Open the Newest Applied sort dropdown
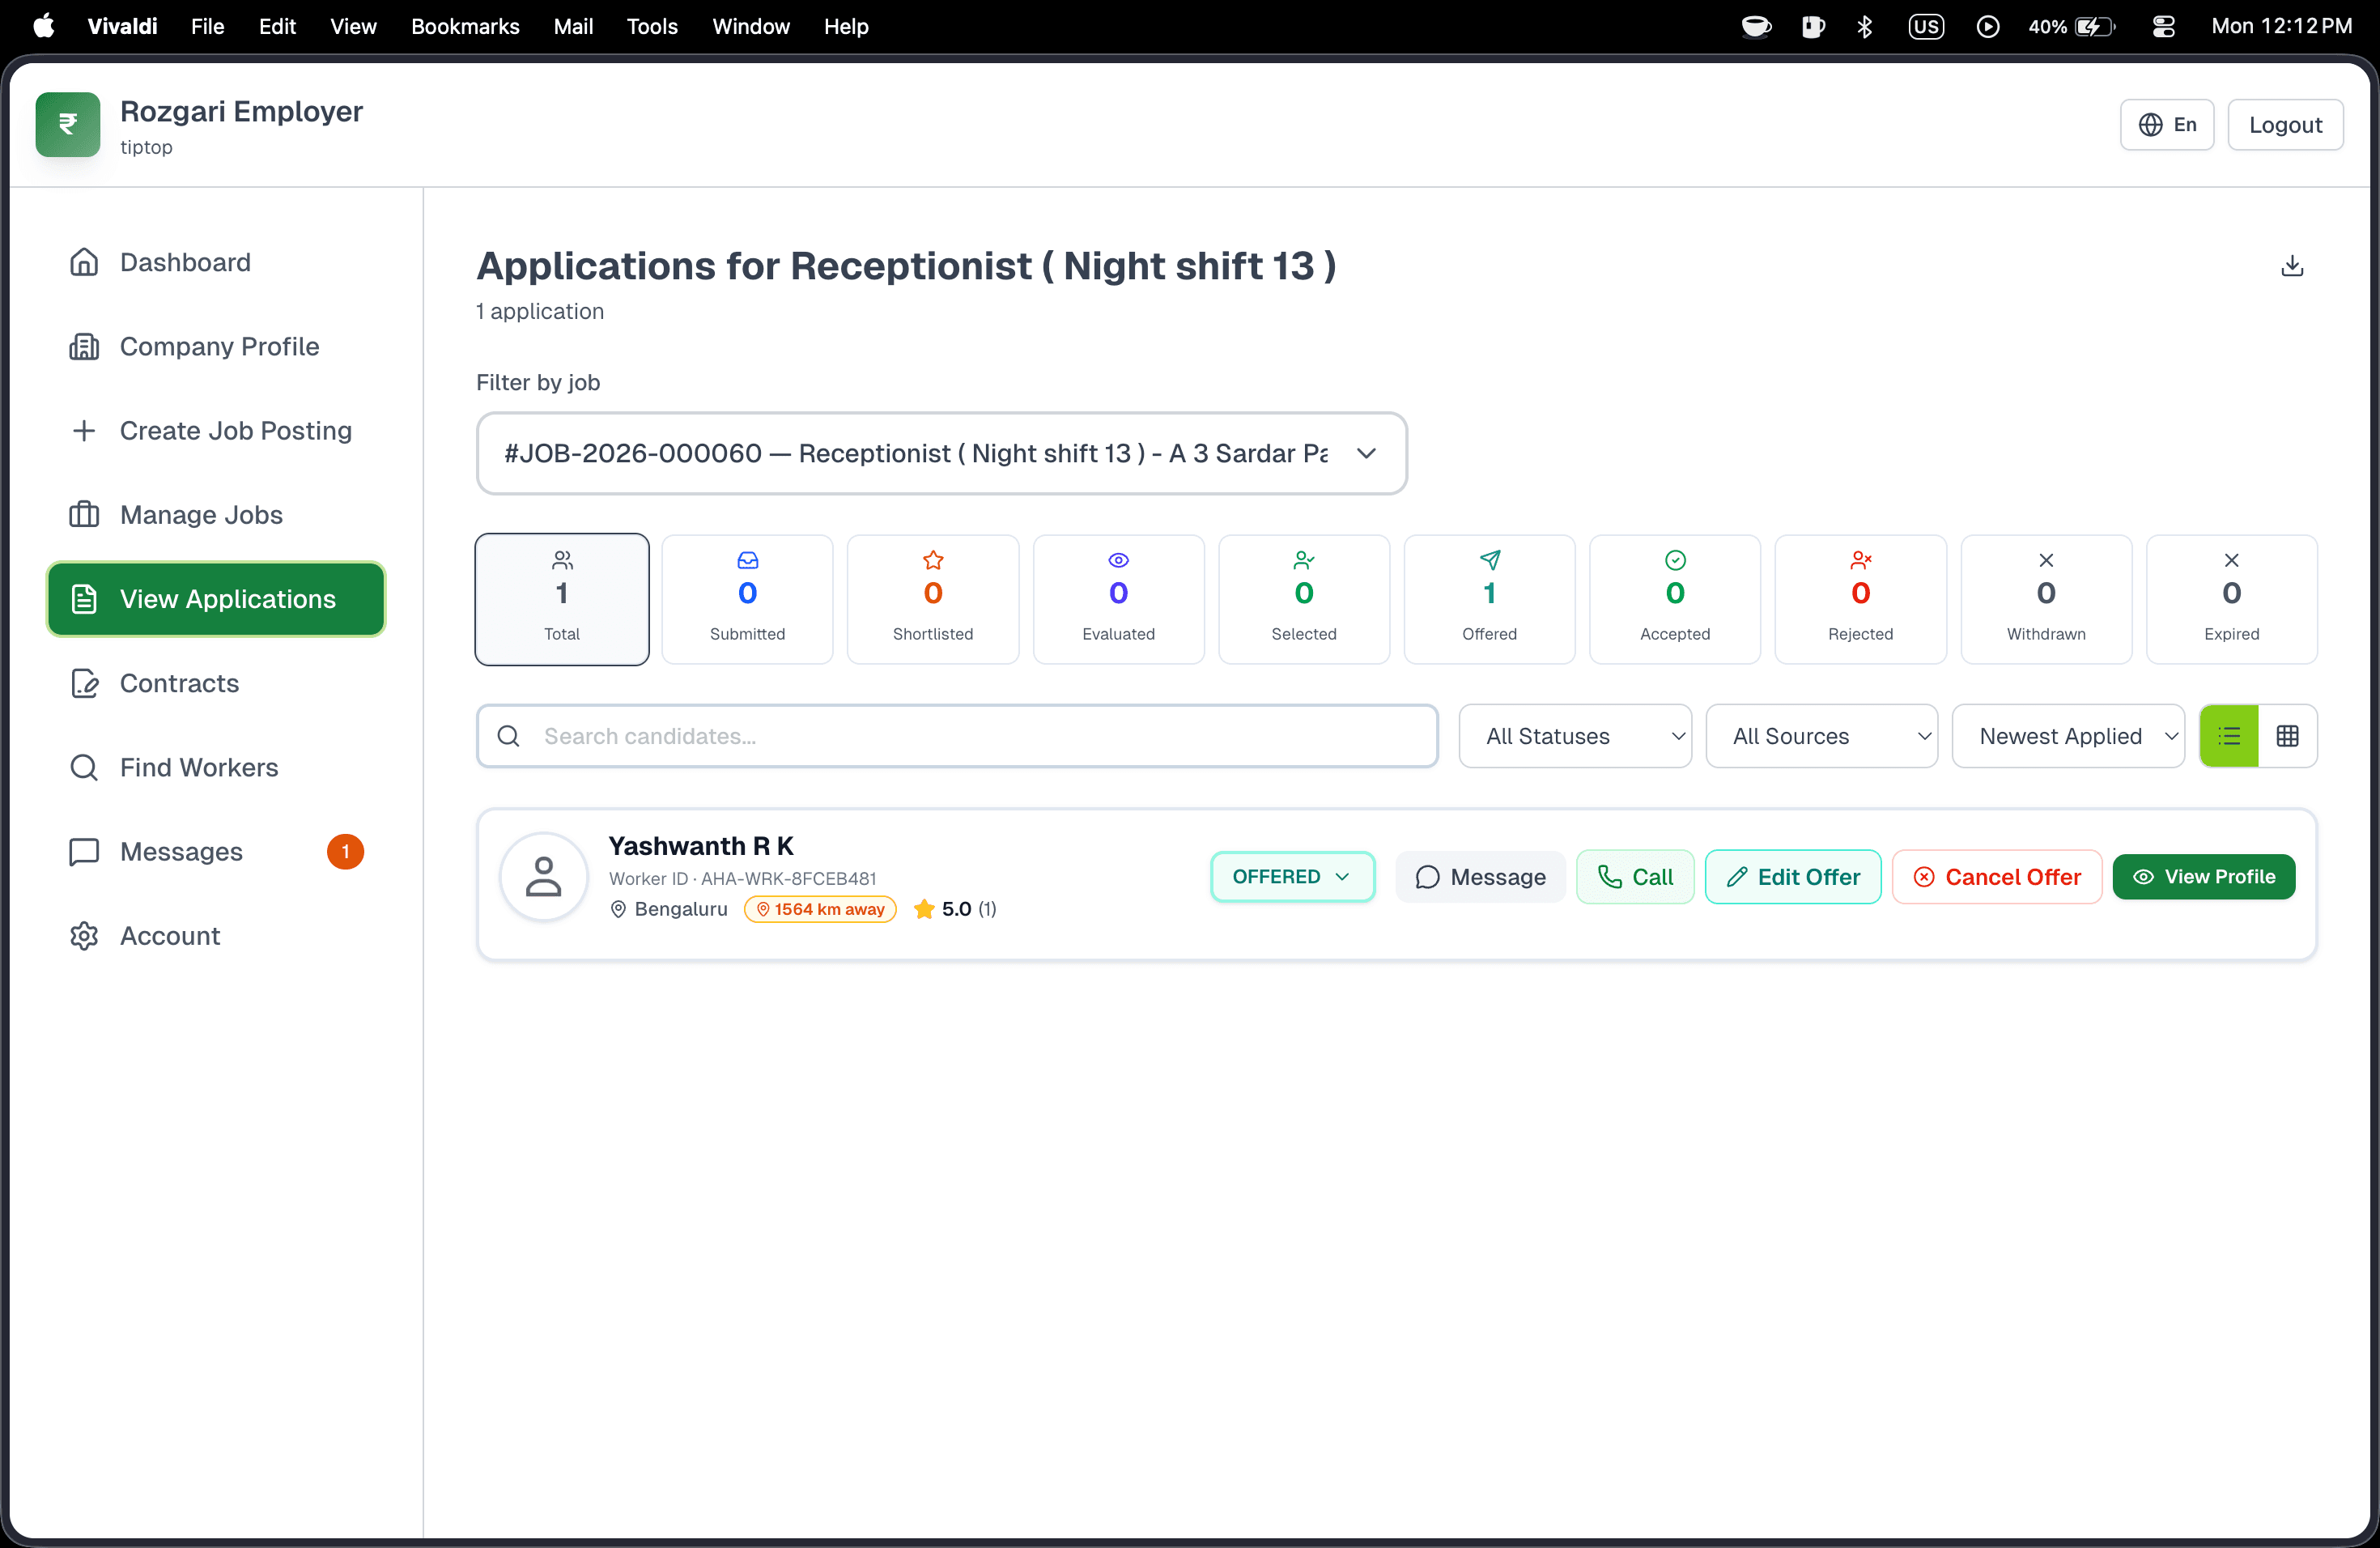The width and height of the screenshot is (2380, 1548). (2067, 736)
